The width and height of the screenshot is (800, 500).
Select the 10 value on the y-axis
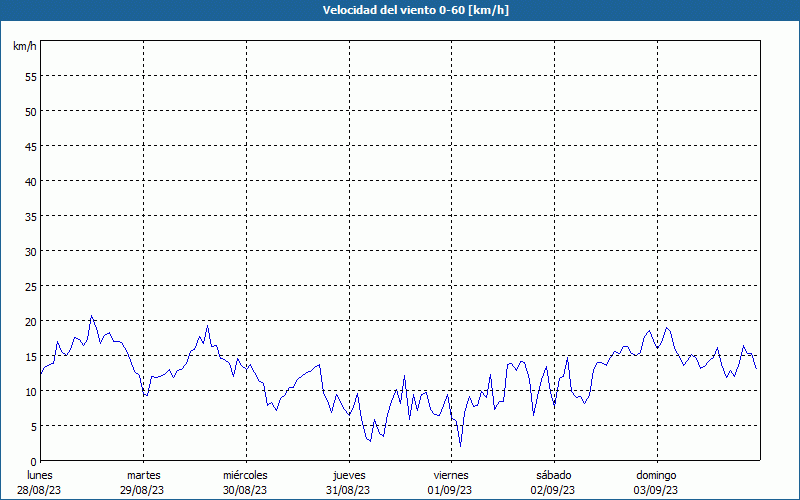(x=31, y=391)
